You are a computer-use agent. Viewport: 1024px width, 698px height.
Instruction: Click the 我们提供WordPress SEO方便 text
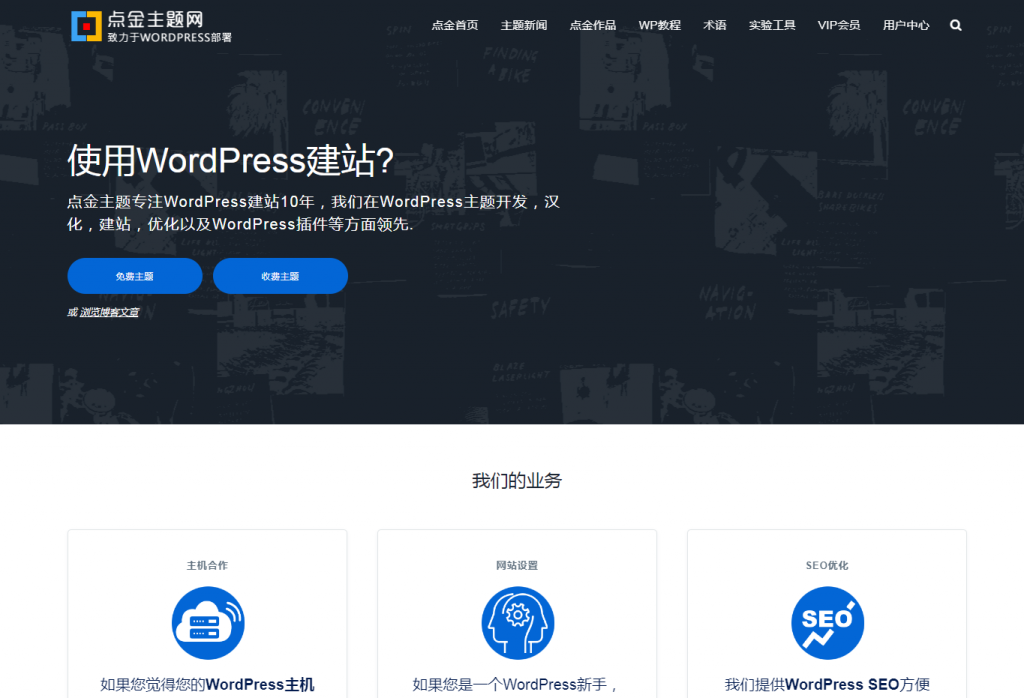[827, 685]
